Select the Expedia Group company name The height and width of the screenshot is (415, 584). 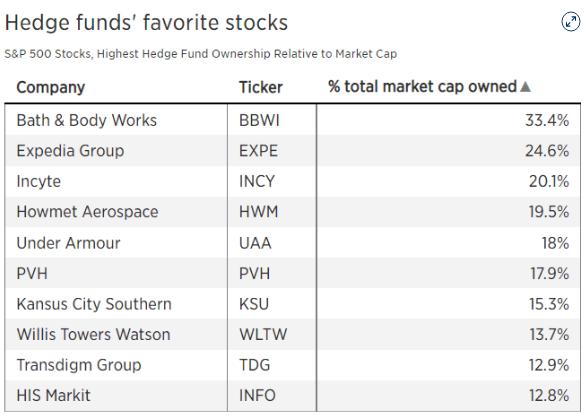coord(70,151)
